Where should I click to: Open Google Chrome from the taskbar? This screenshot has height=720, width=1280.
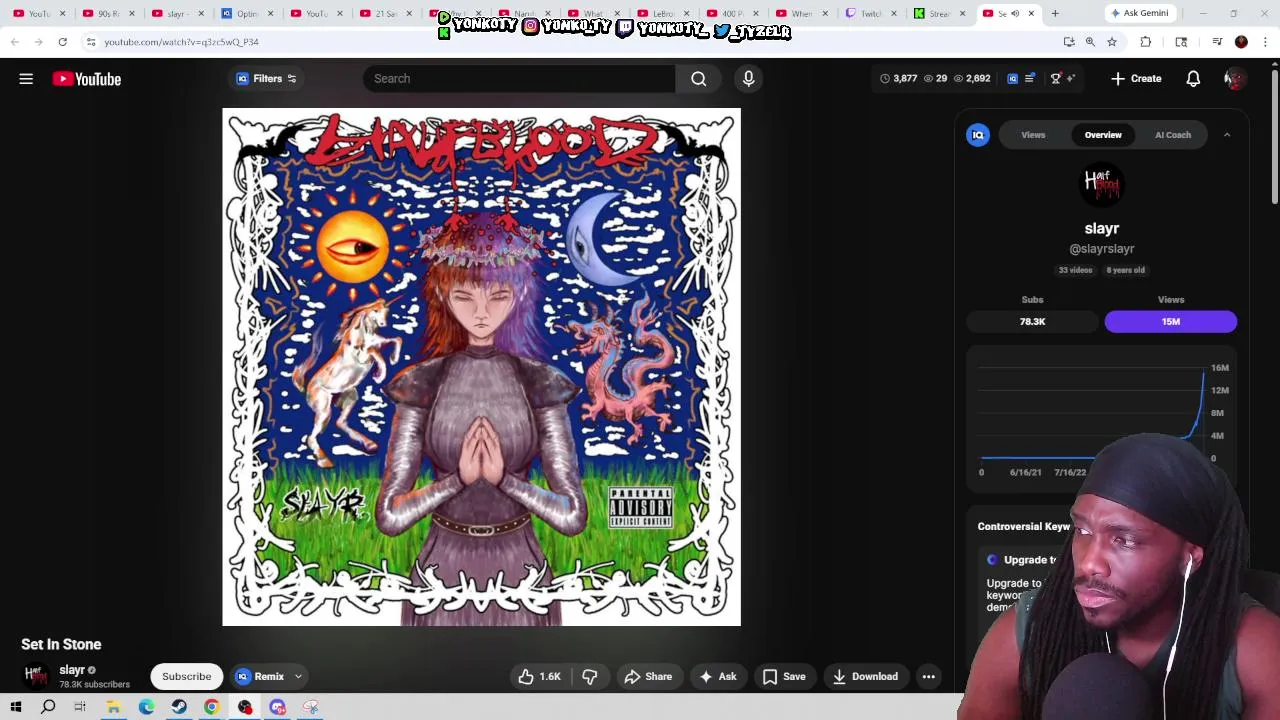[212, 707]
